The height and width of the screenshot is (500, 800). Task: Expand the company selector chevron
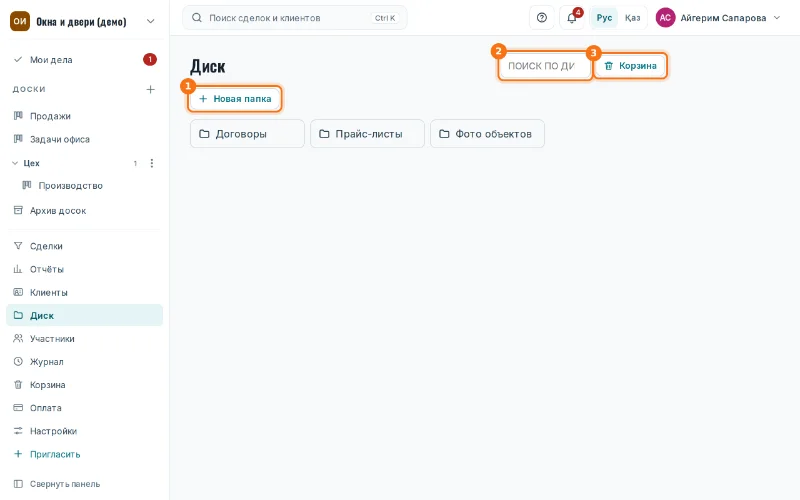tap(151, 21)
